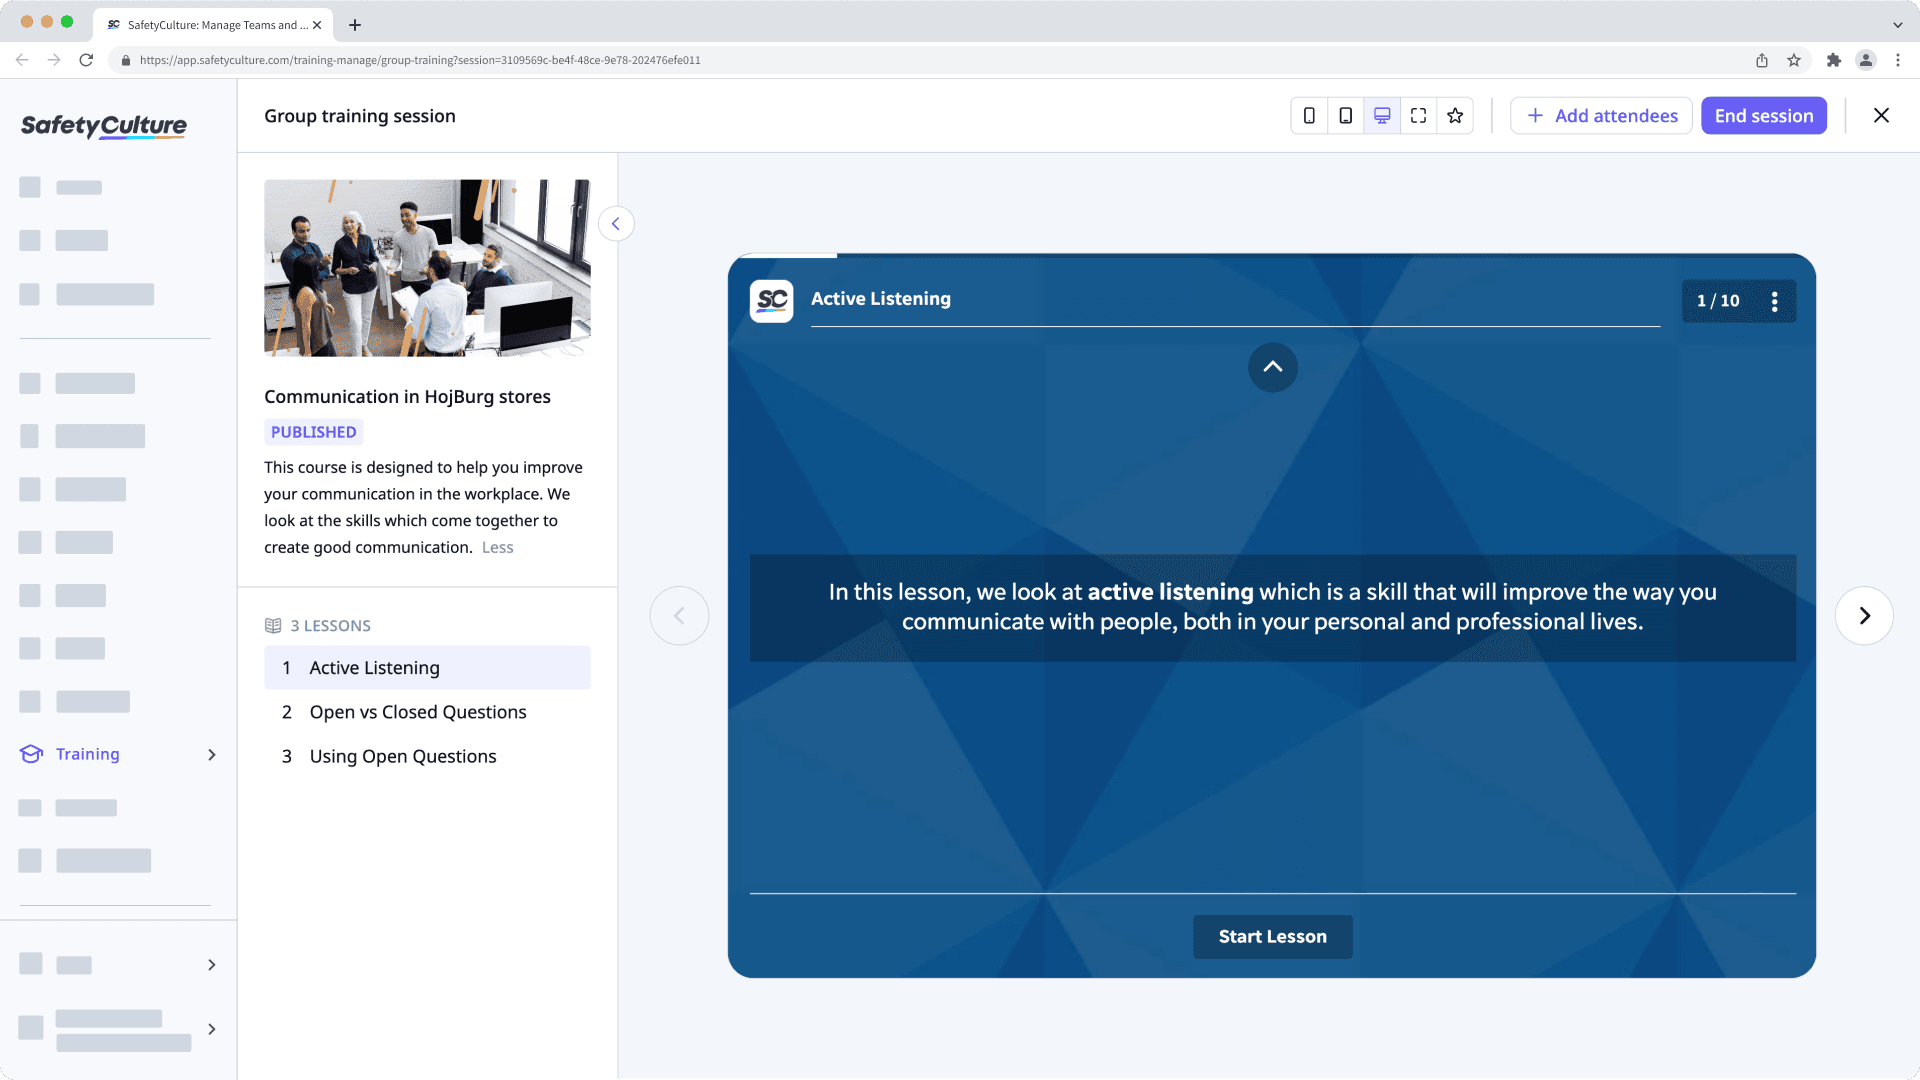Collapse description with the Less link
1920x1080 pixels.
coord(497,547)
